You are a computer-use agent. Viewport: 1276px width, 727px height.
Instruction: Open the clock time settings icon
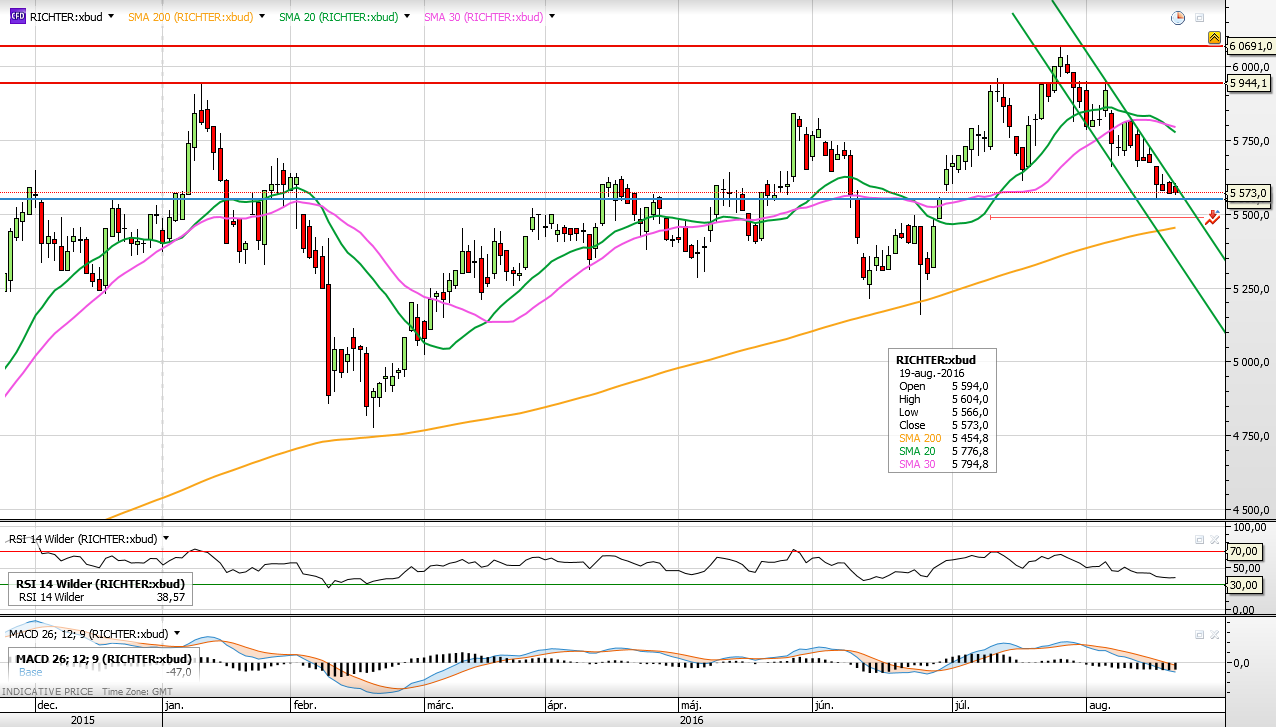[x=1178, y=18]
